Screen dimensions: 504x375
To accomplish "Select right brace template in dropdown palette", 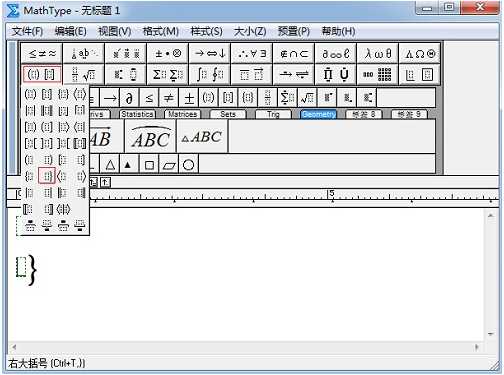I will (x=47, y=176).
